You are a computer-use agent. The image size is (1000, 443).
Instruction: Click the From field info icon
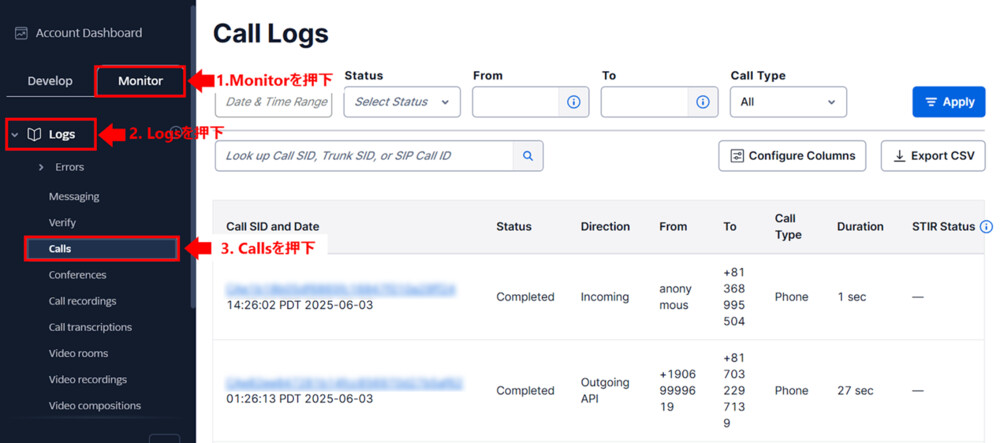[574, 102]
